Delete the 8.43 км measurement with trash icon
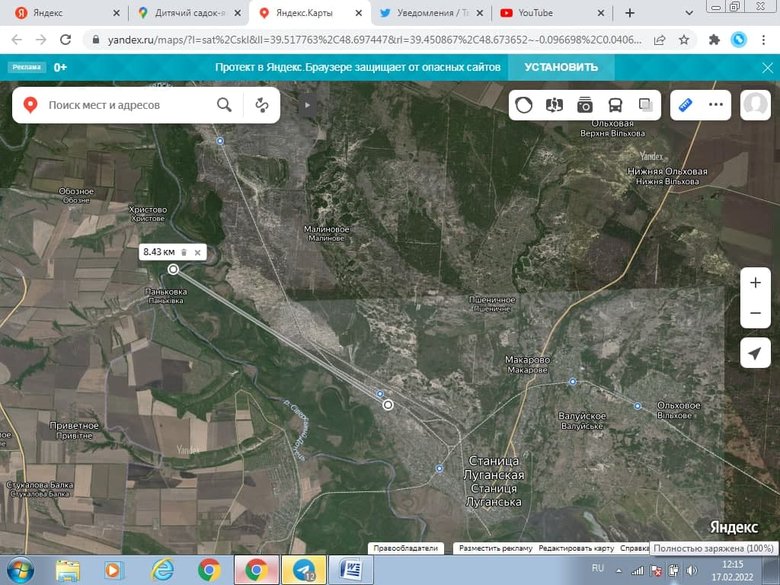This screenshot has height=585, width=780. [x=184, y=252]
